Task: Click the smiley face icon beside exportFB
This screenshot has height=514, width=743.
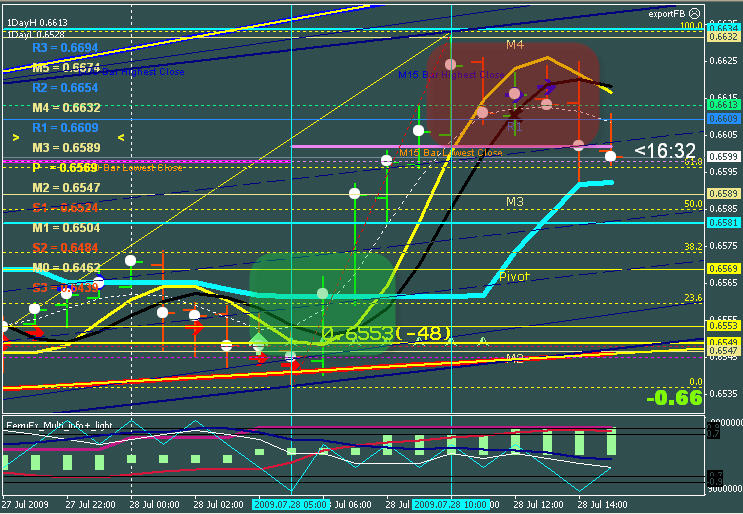Action: coord(695,13)
